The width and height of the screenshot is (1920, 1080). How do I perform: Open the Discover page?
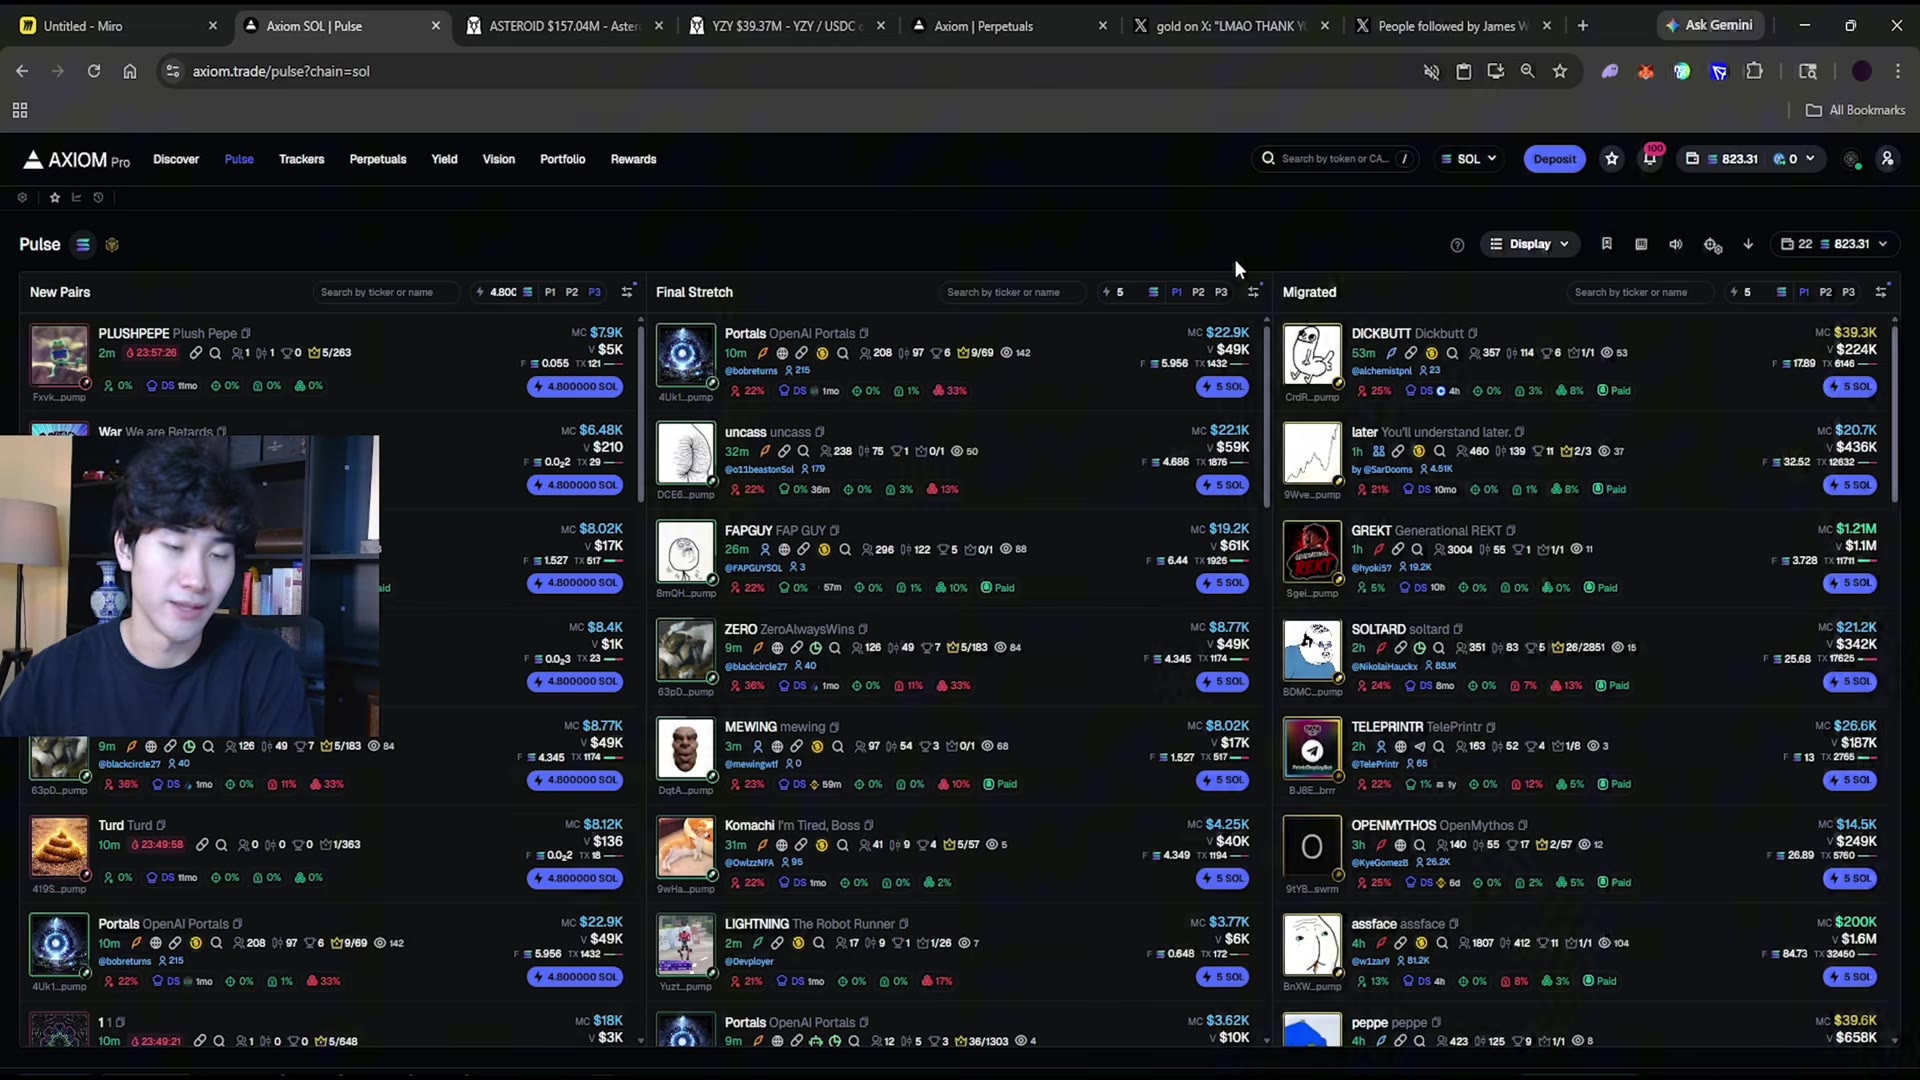(x=176, y=159)
